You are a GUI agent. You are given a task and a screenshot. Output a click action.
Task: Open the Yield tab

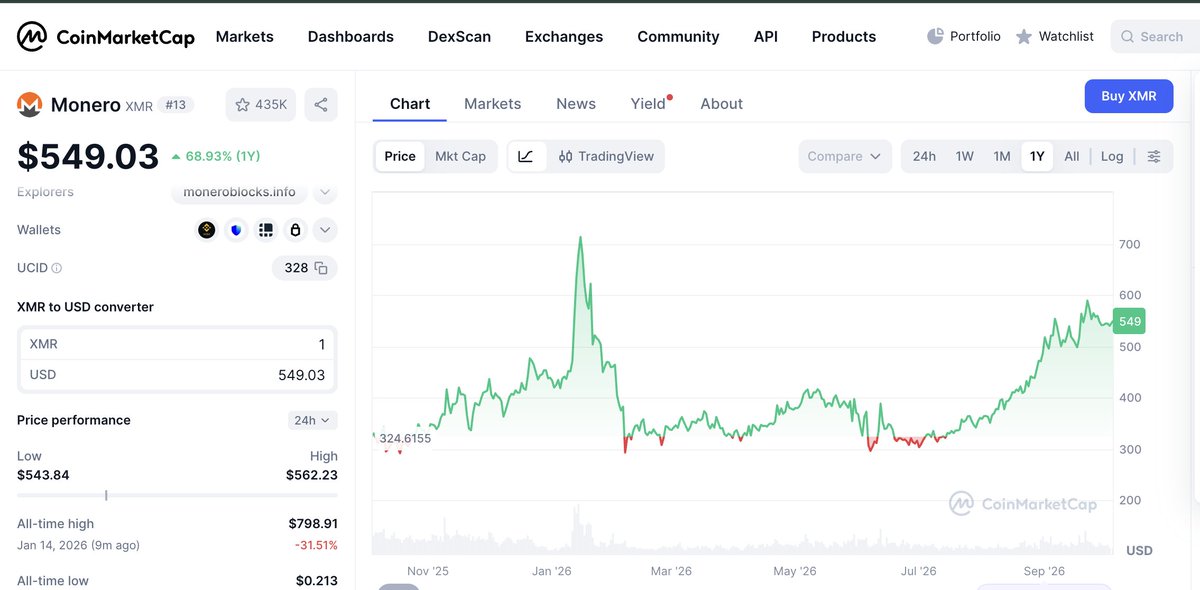[650, 104]
